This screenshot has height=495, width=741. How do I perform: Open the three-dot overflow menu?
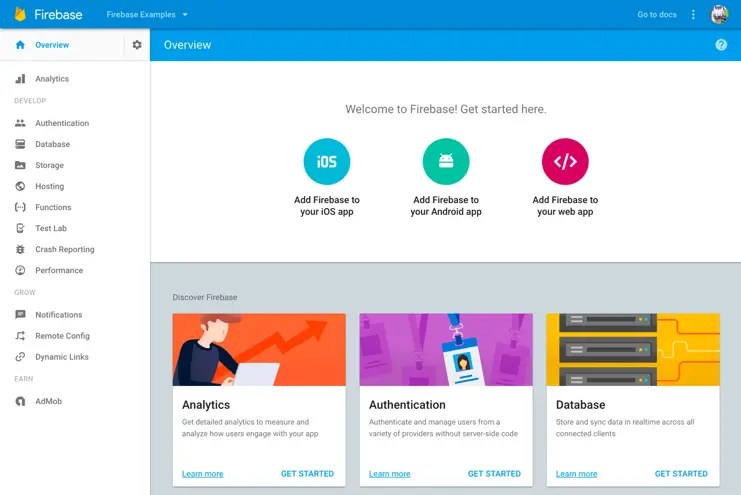693,15
